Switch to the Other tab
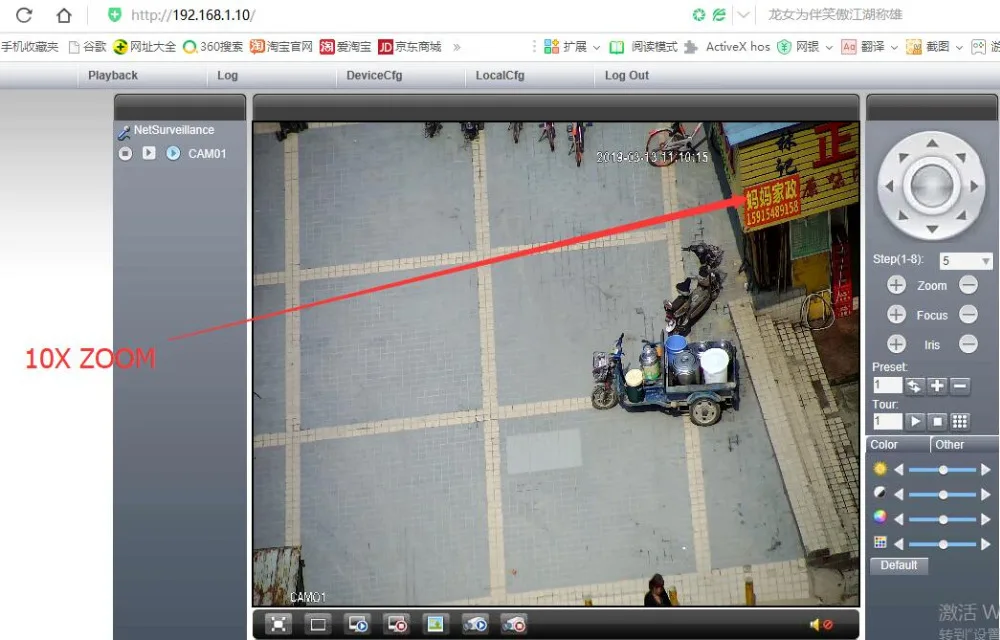 964,445
